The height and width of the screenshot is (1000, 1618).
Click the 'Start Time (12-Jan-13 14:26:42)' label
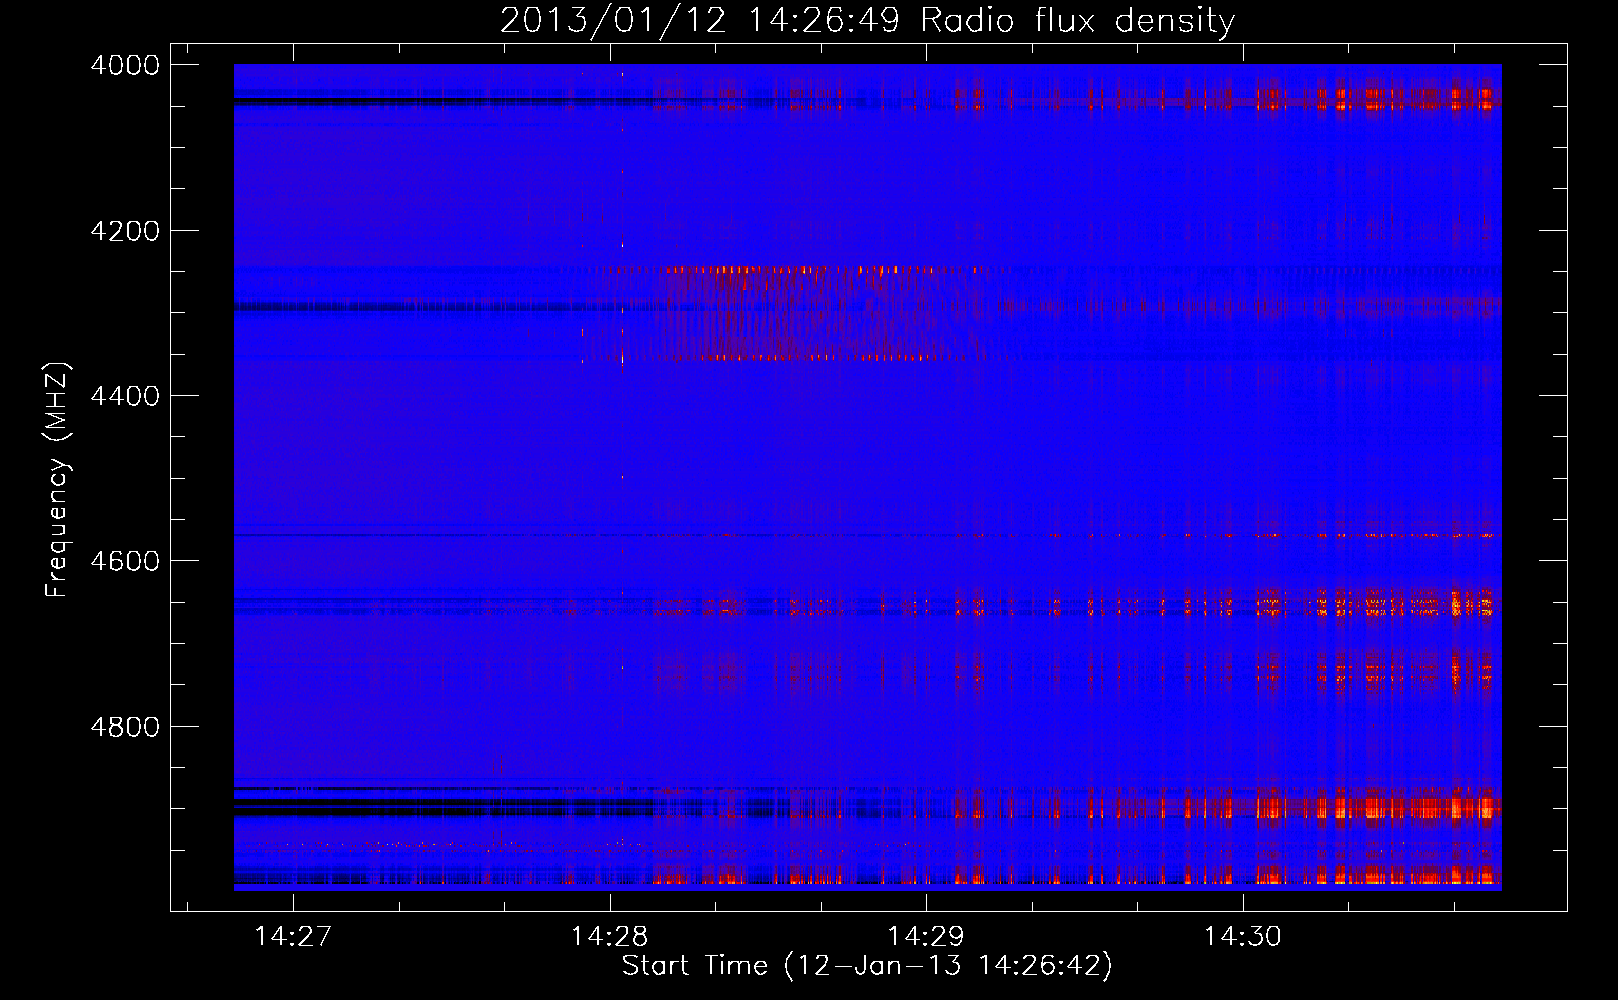pos(867,966)
